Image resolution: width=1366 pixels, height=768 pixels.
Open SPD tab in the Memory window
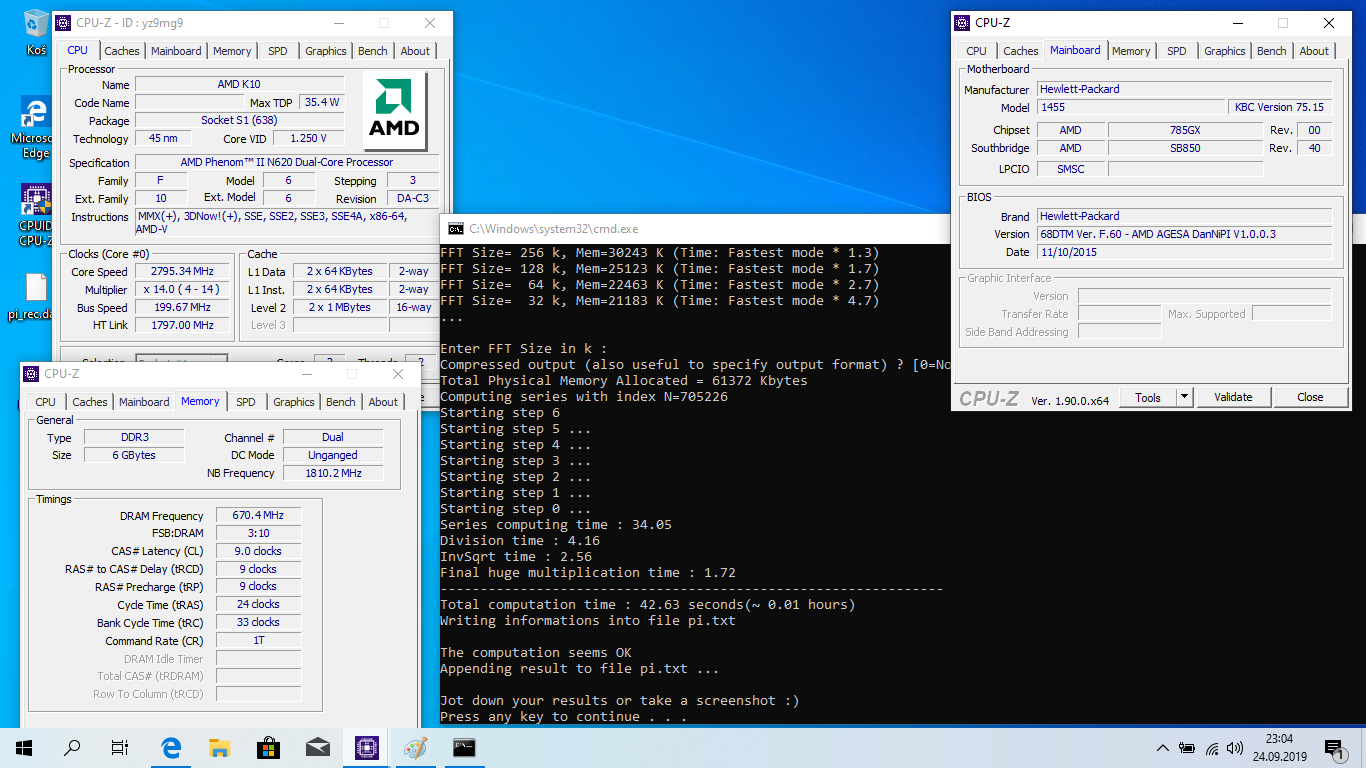click(x=246, y=402)
